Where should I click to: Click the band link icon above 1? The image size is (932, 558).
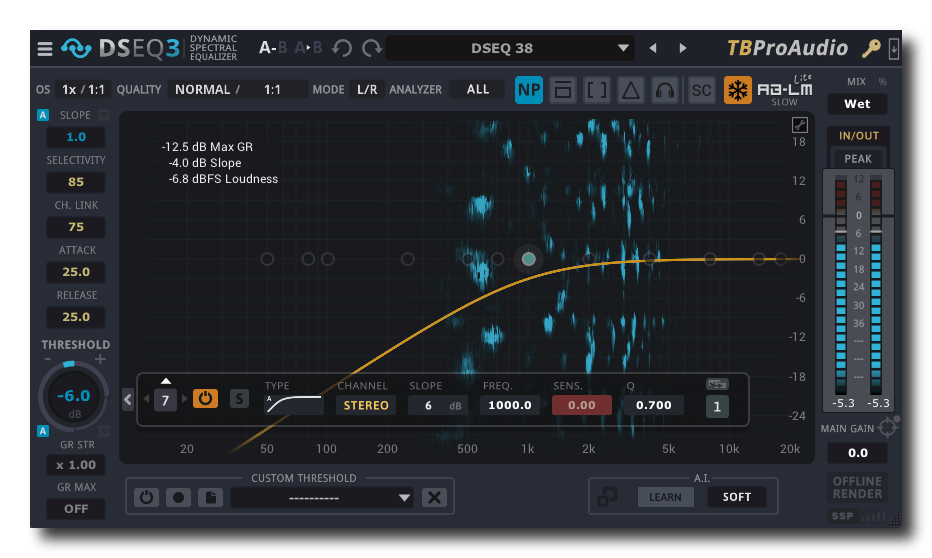coord(717,384)
